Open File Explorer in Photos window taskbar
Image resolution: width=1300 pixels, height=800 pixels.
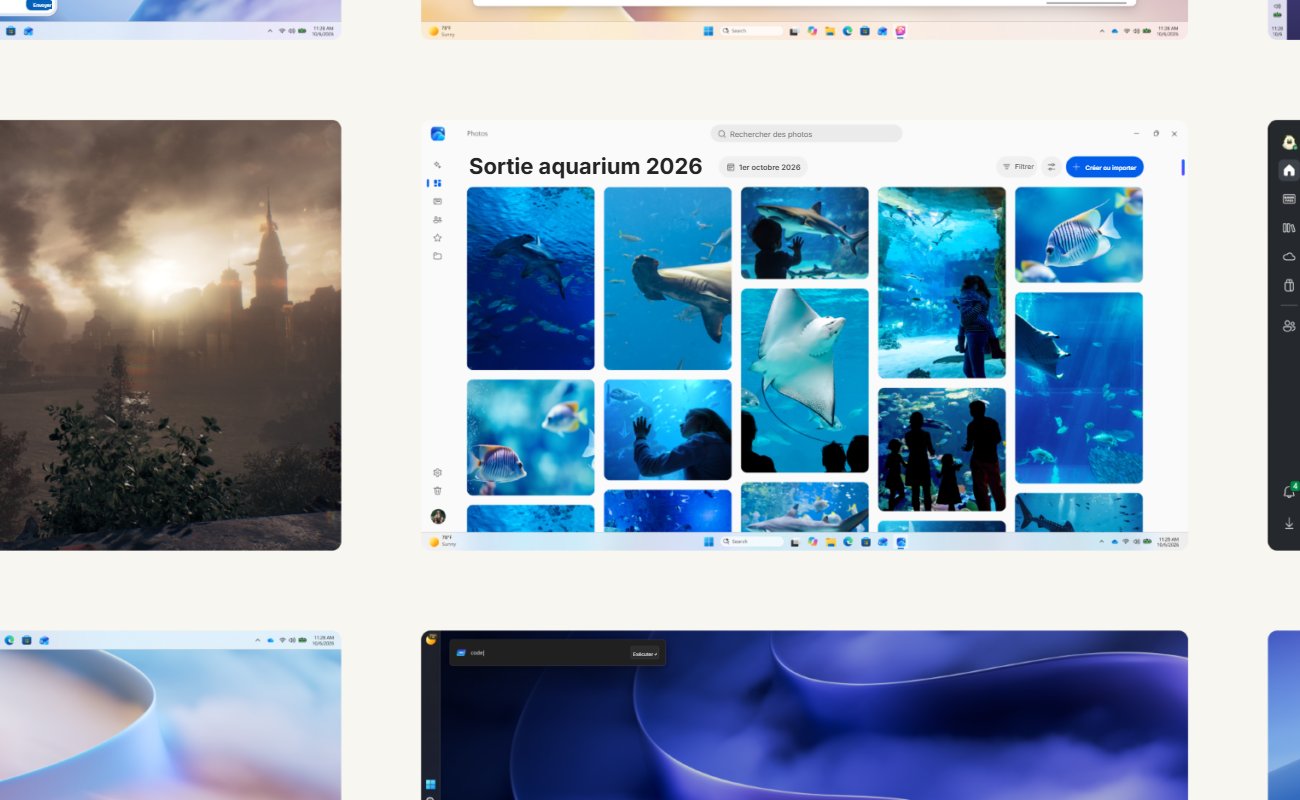830,541
